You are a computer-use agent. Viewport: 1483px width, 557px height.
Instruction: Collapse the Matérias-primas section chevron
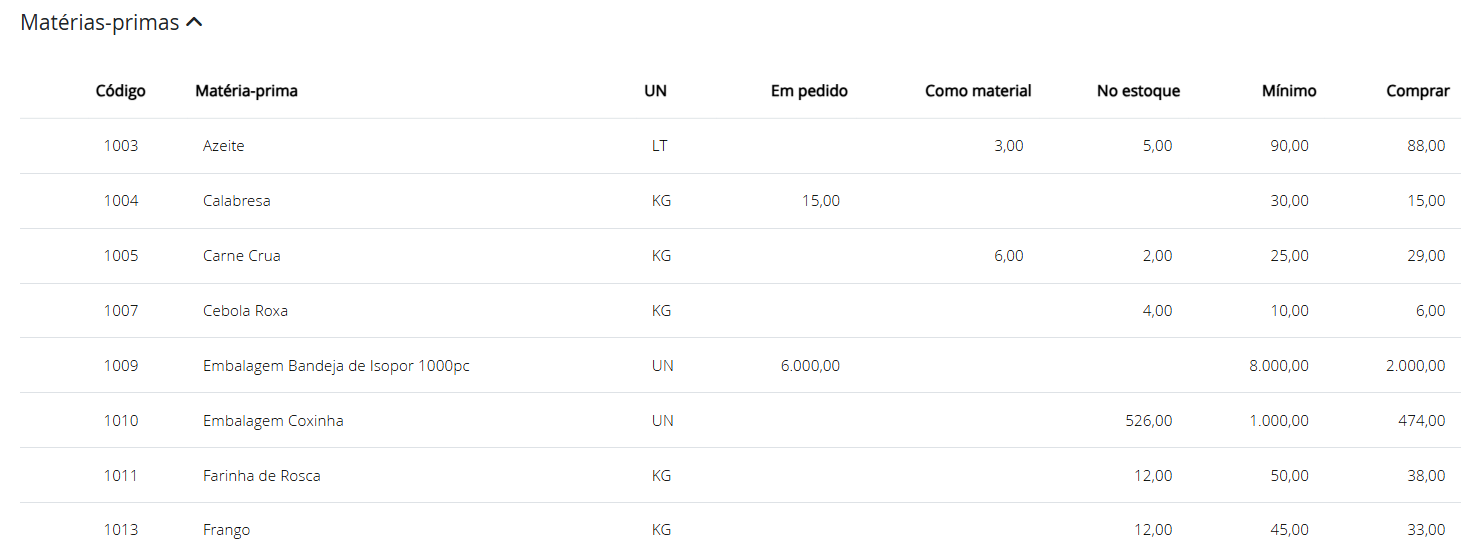(x=194, y=23)
